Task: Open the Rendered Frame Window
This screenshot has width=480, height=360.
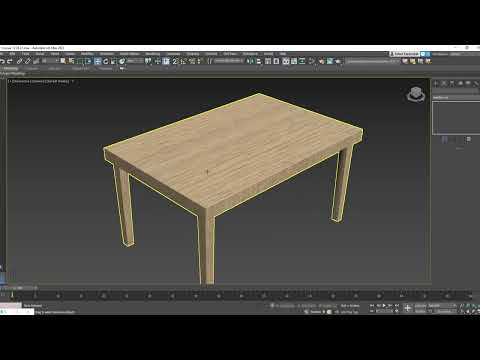Action: (330, 61)
